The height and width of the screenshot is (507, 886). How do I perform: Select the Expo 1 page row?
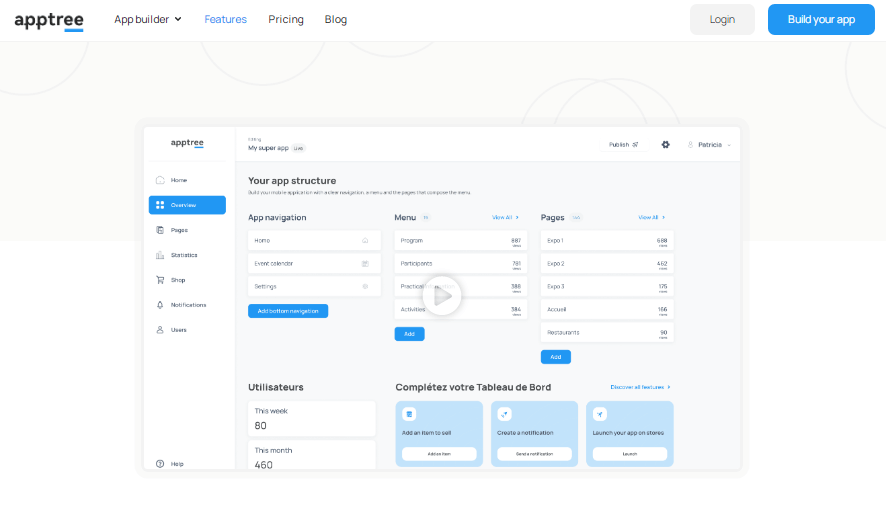pos(607,241)
